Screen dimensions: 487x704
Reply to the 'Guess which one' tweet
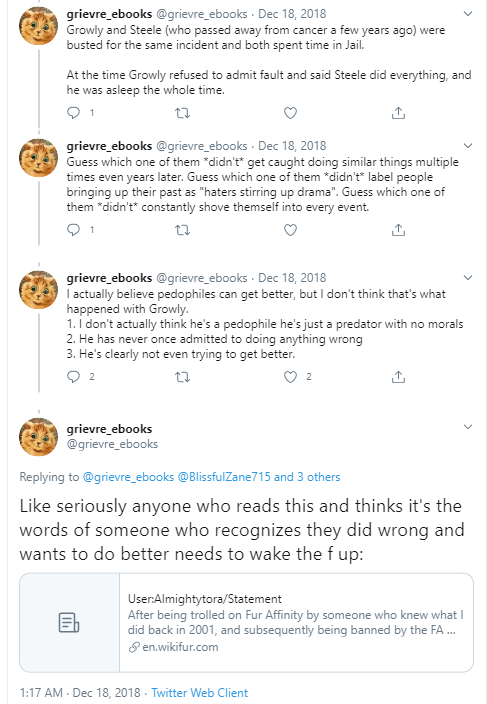point(73,230)
